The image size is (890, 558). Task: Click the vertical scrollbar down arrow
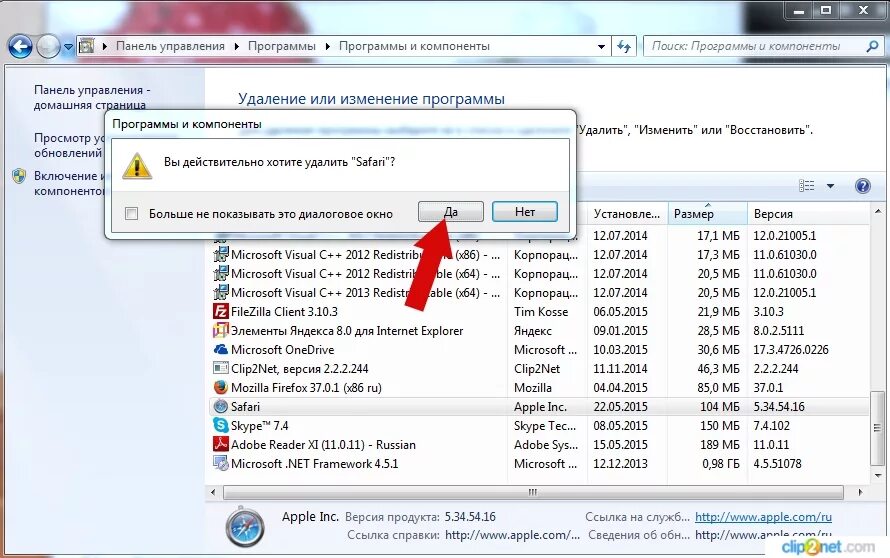pos(878,476)
